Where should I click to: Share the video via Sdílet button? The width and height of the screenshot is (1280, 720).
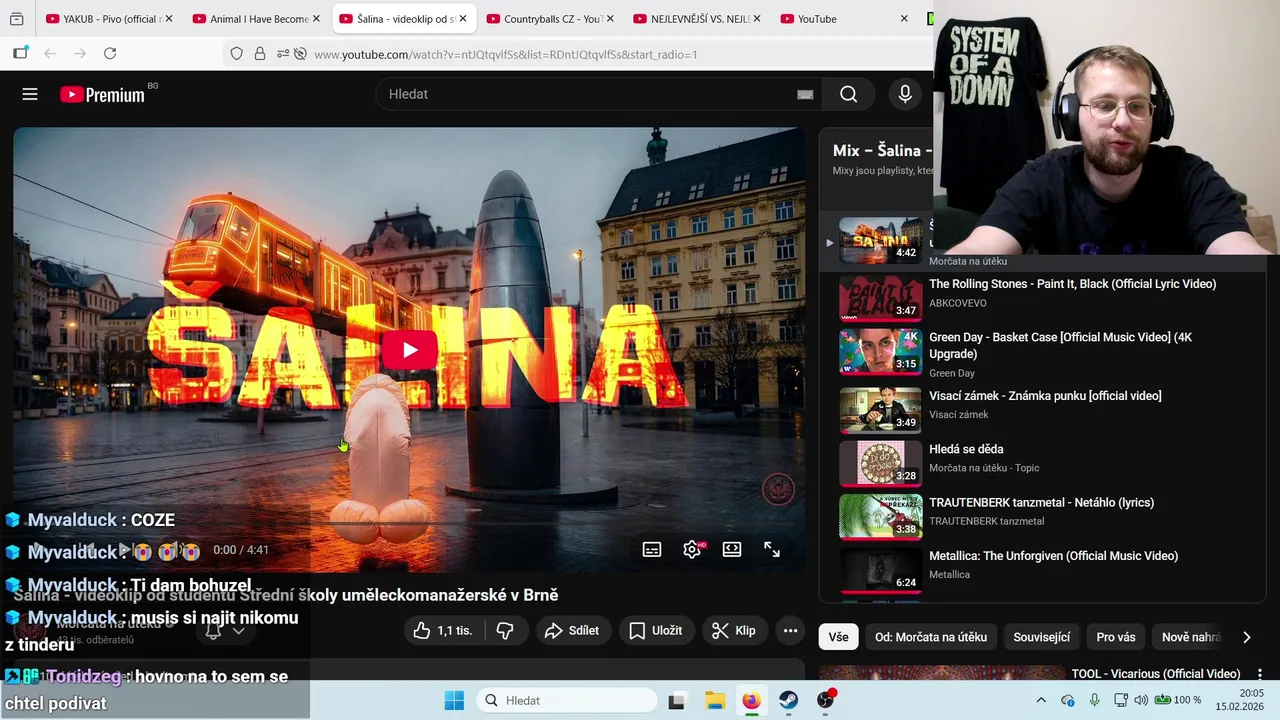(572, 630)
